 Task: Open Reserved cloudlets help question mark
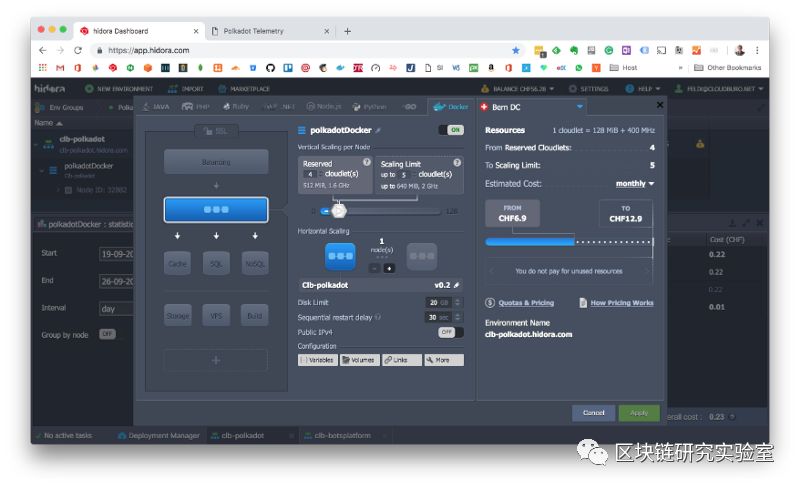(366, 162)
